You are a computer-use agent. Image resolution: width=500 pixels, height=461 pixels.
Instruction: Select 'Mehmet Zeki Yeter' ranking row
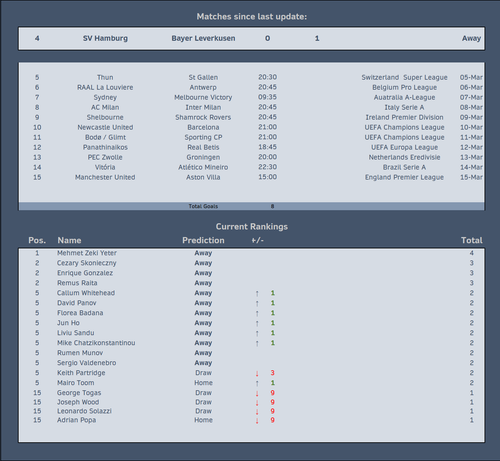click(252, 253)
